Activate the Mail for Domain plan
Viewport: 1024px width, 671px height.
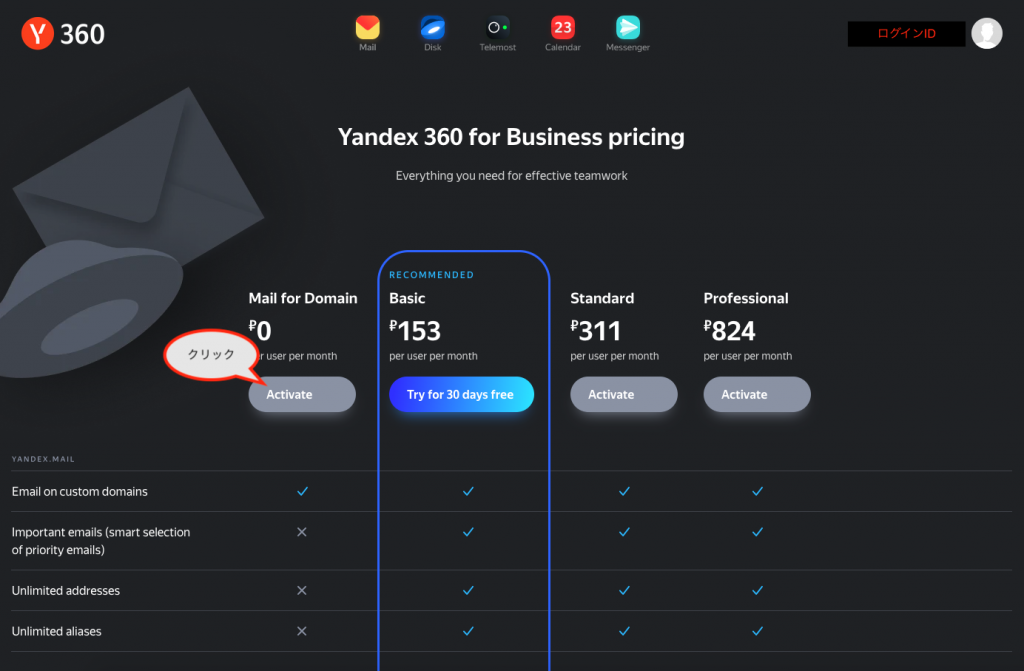tap(302, 394)
